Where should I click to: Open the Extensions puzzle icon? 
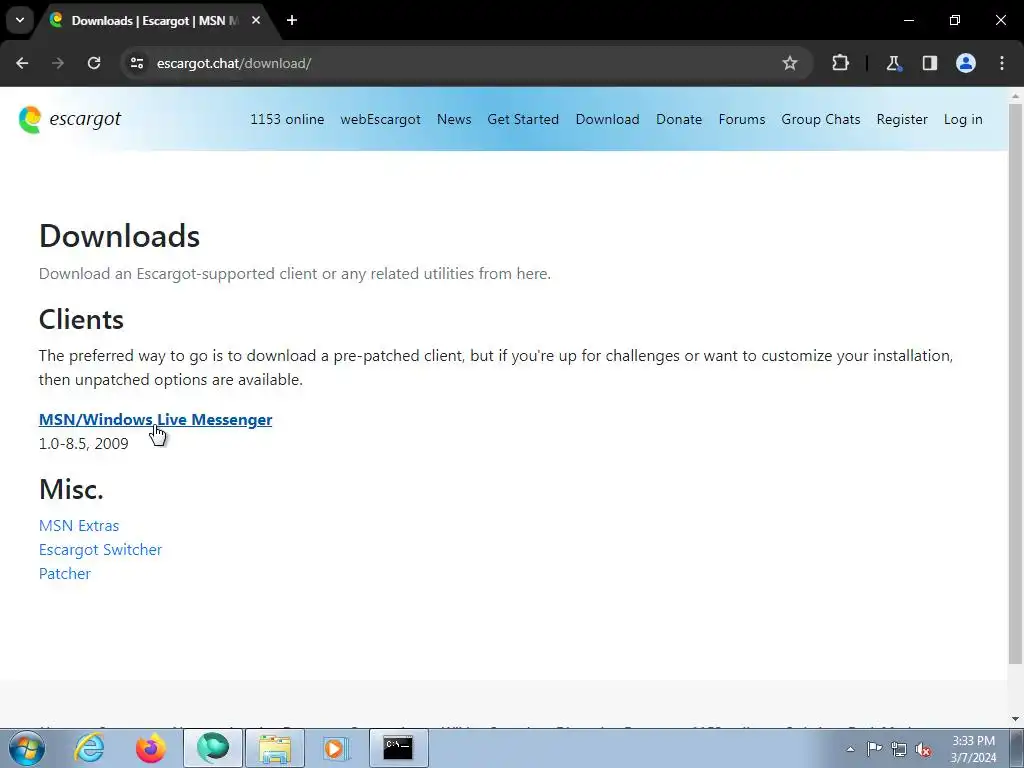click(x=840, y=63)
